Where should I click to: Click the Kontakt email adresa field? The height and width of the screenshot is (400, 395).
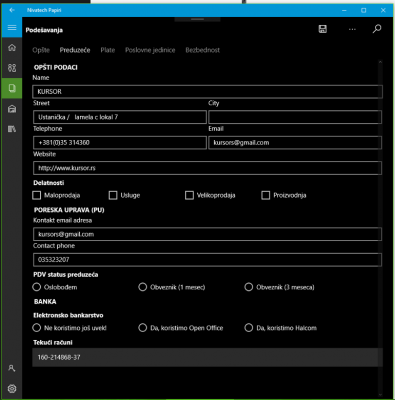(x=207, y=234)
